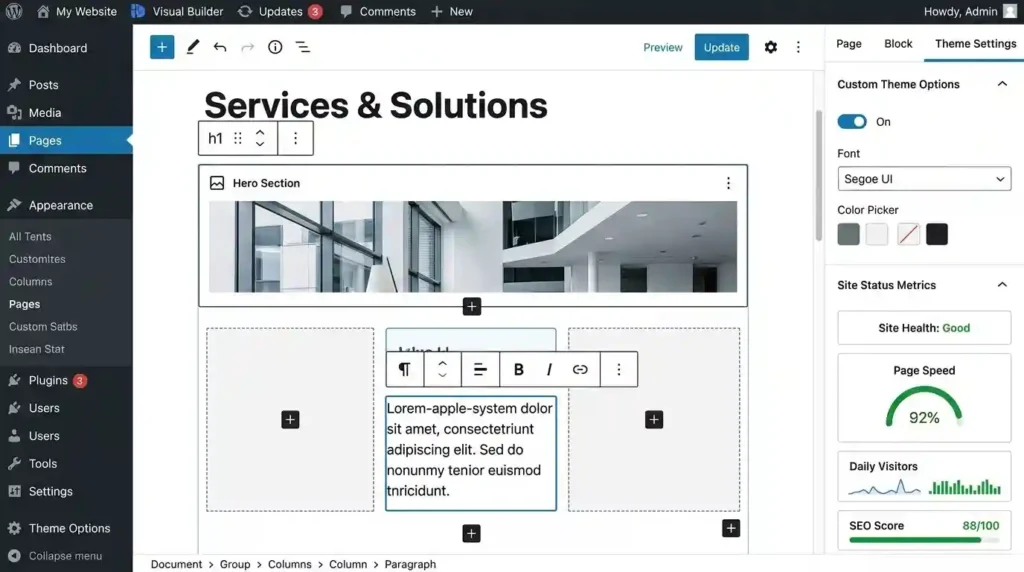
Task: Switch to the Block tab
Action: click(x=898, y=44)
